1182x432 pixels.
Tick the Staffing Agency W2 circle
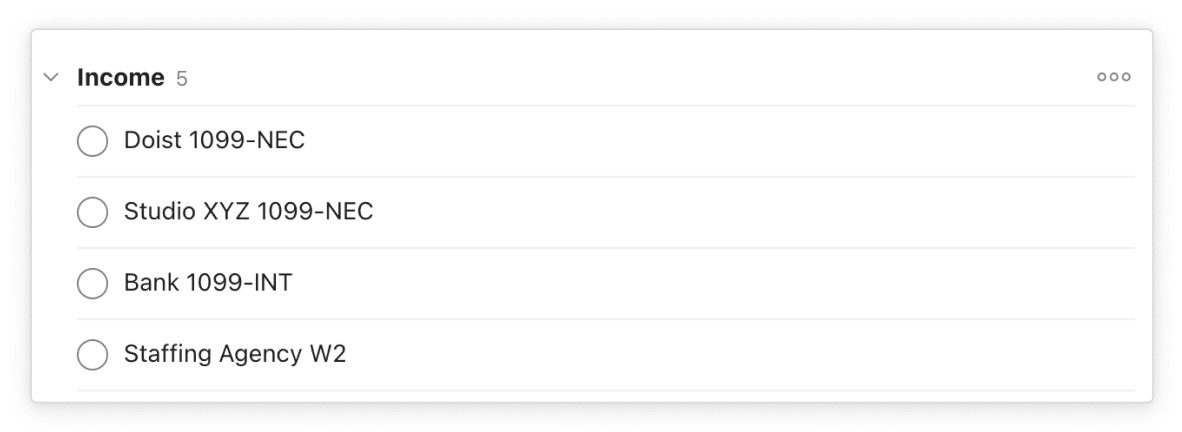[92, 354]
